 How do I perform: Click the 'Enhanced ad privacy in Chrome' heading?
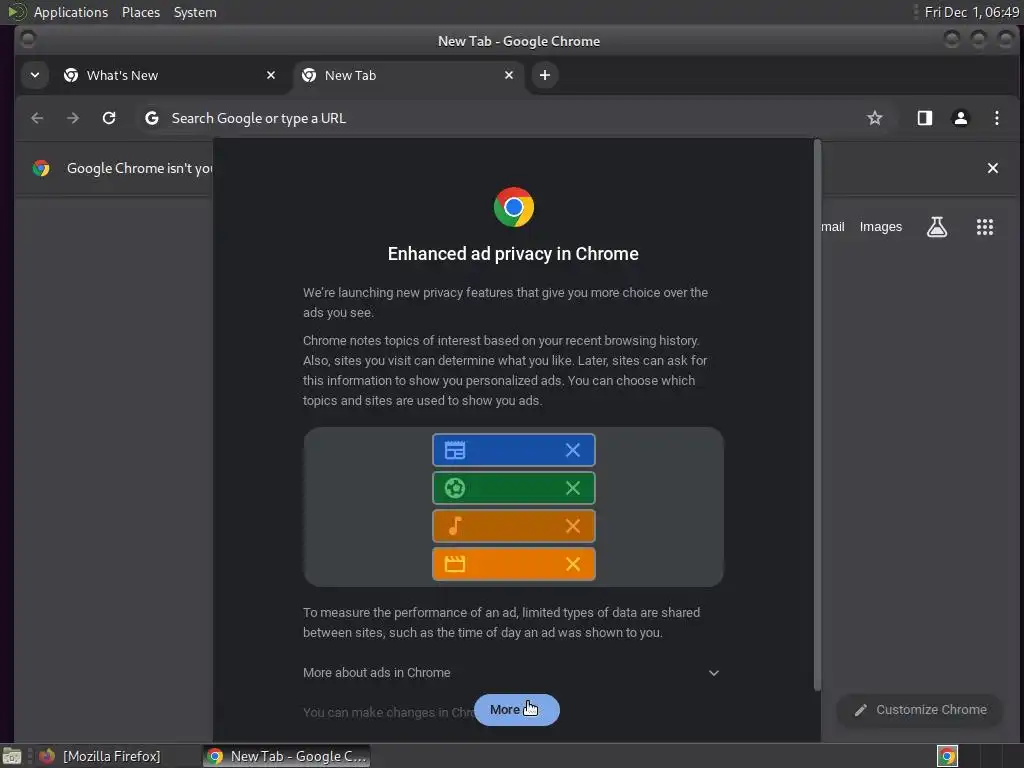click(x=513, y=253)
